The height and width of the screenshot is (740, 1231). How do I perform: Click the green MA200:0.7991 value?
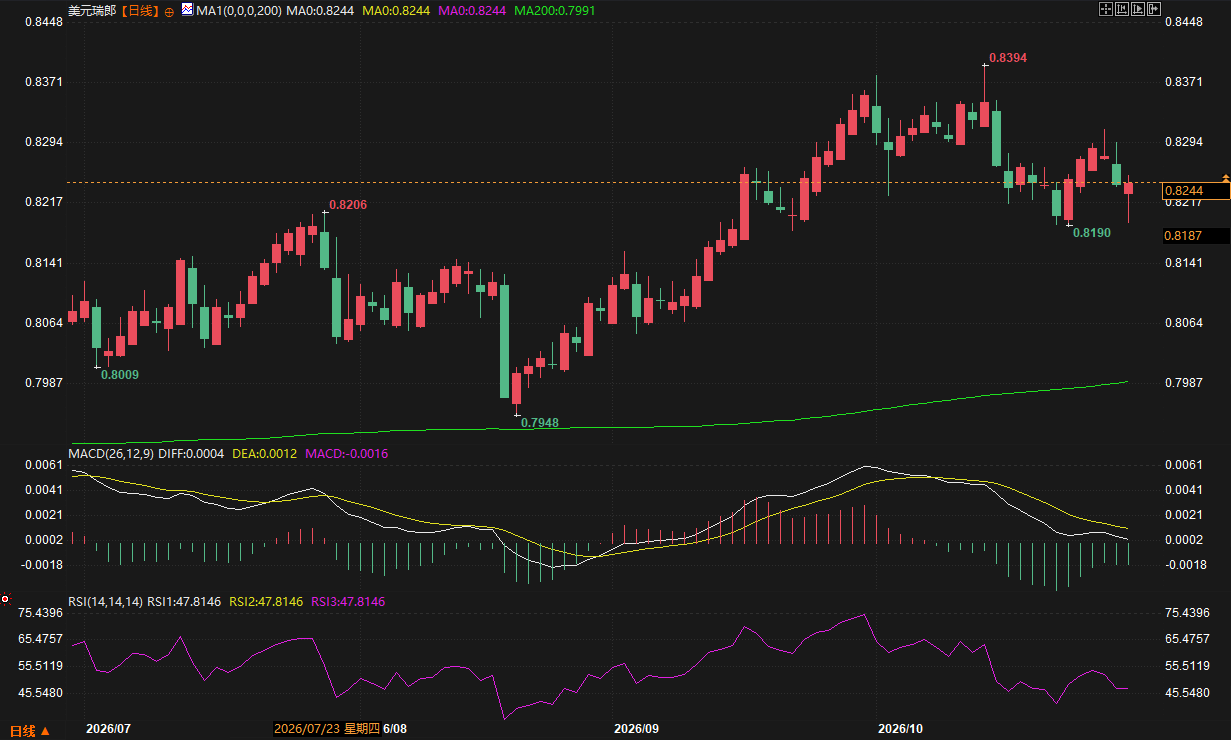(554, 11)
